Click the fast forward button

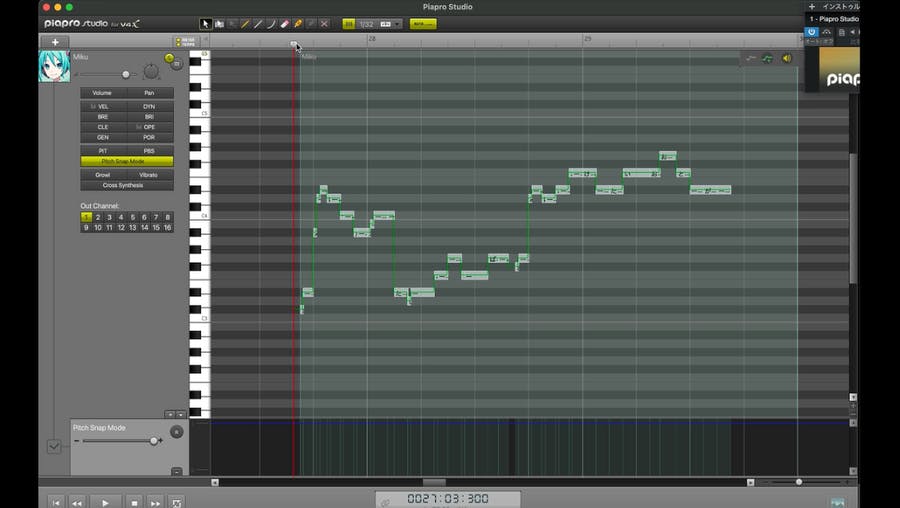pos(156,503)
